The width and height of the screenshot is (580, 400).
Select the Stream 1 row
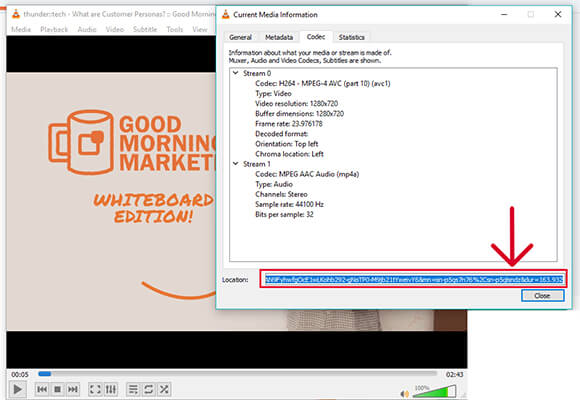tap(257, 164)
